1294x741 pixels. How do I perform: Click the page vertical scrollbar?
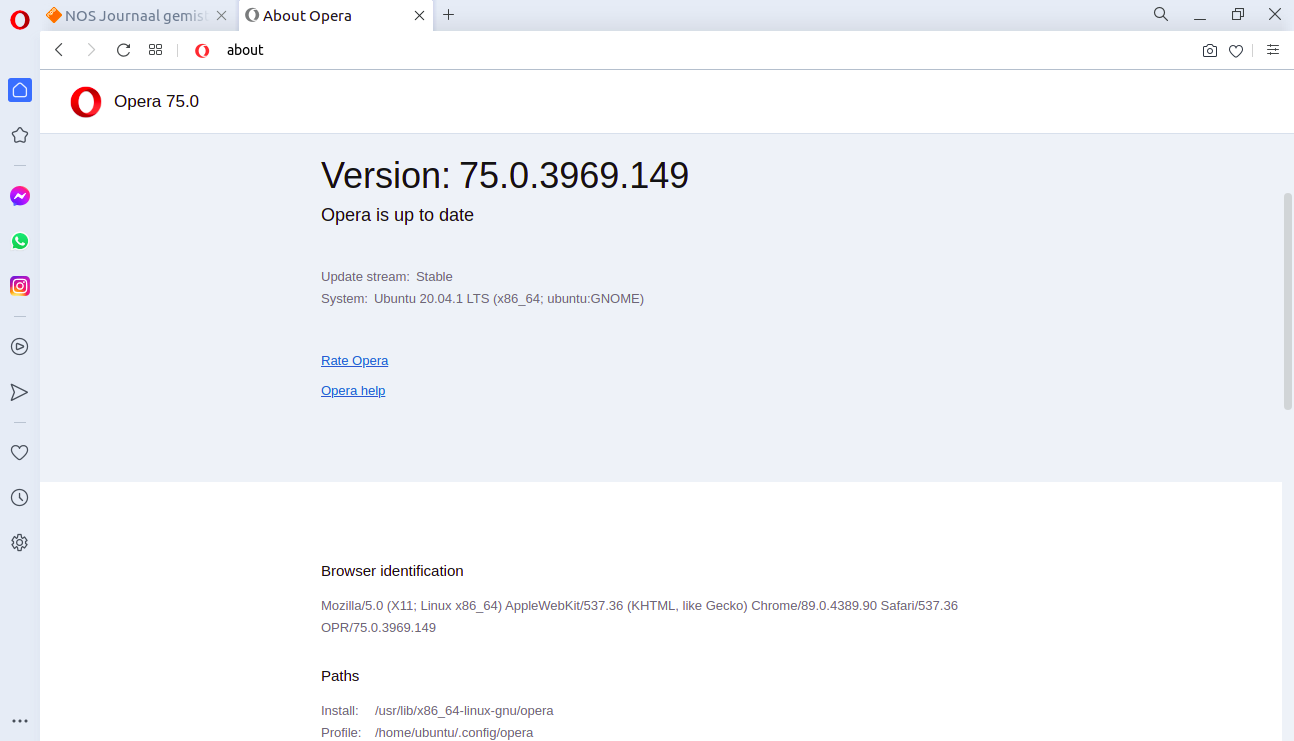pos(1287,300)
